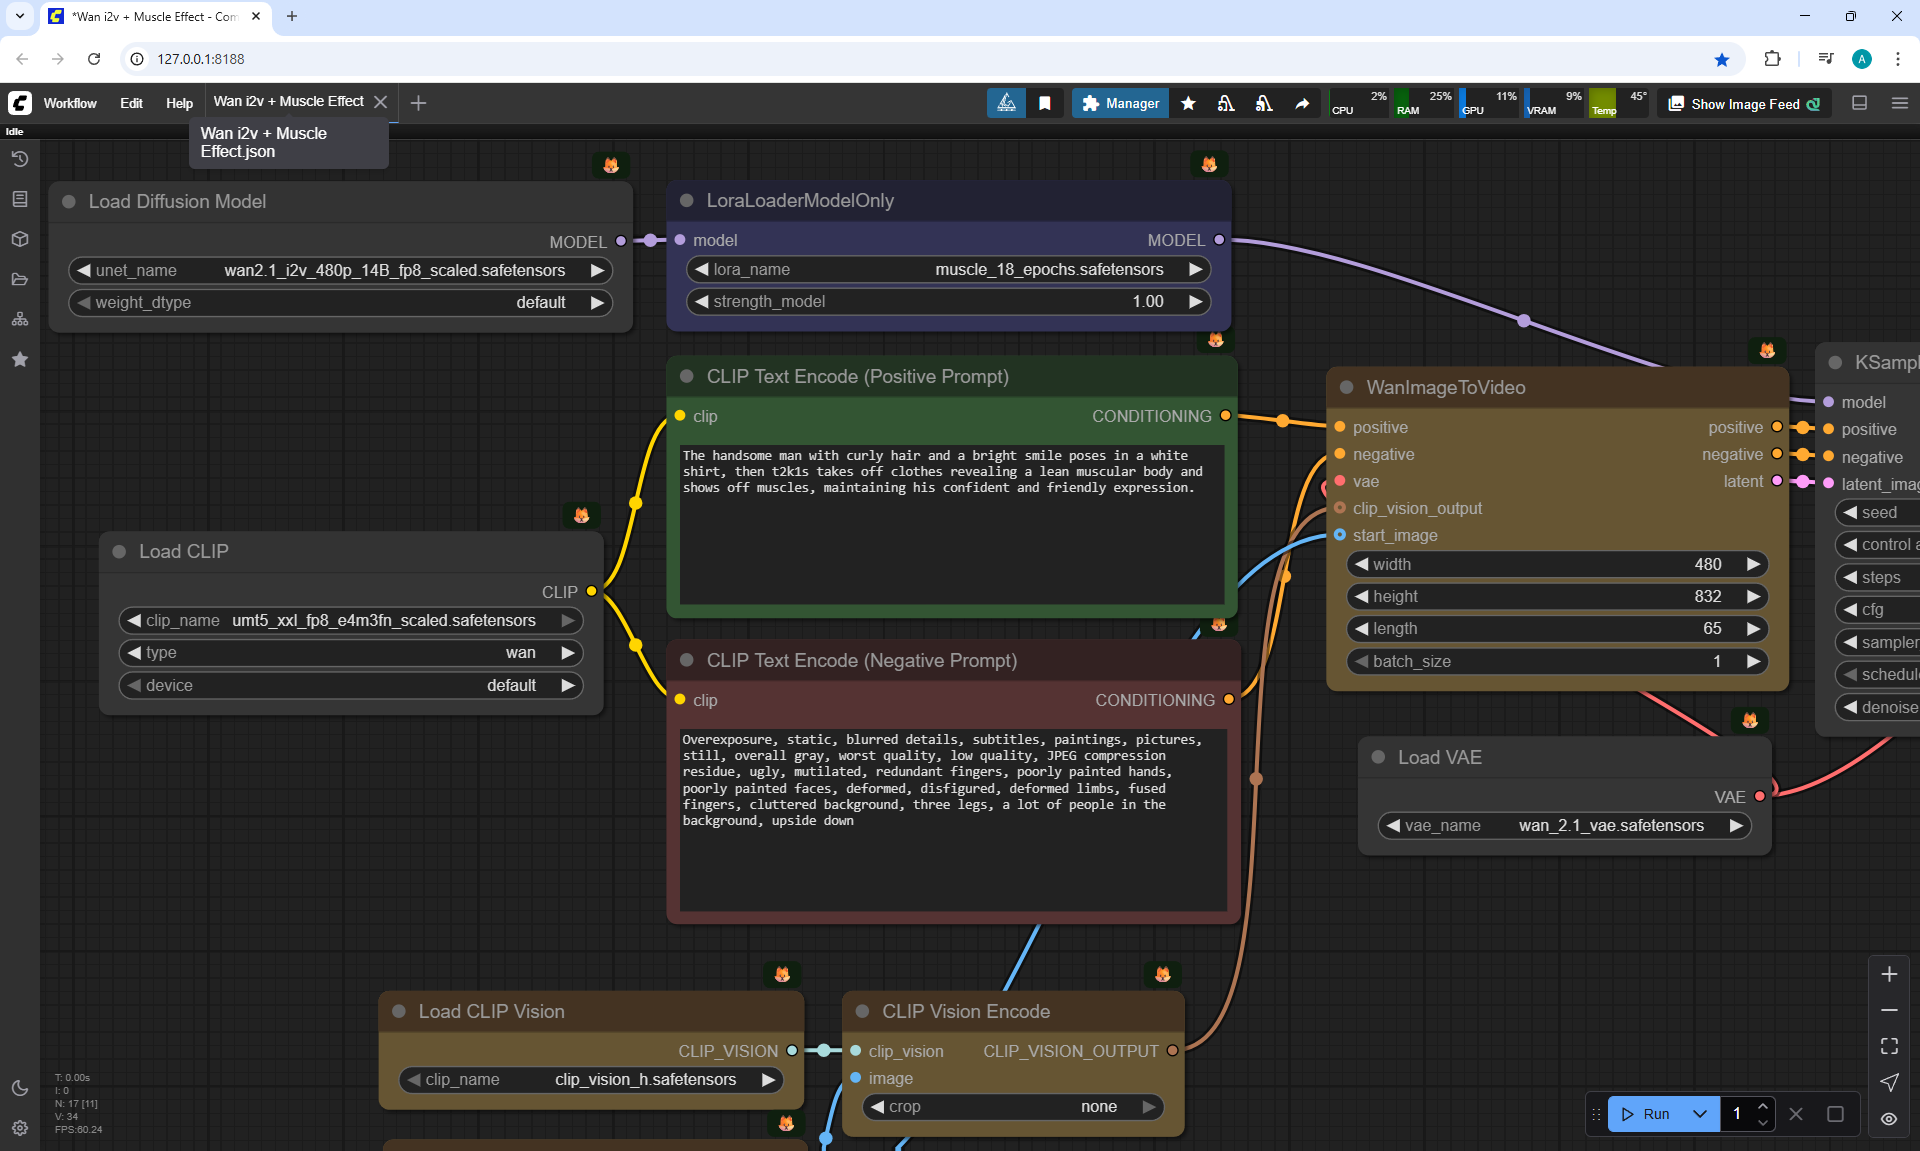Open the Edit menu
Viewport: 1920px width, 1151px height.
pyautogui.click(x=131, y=103)
